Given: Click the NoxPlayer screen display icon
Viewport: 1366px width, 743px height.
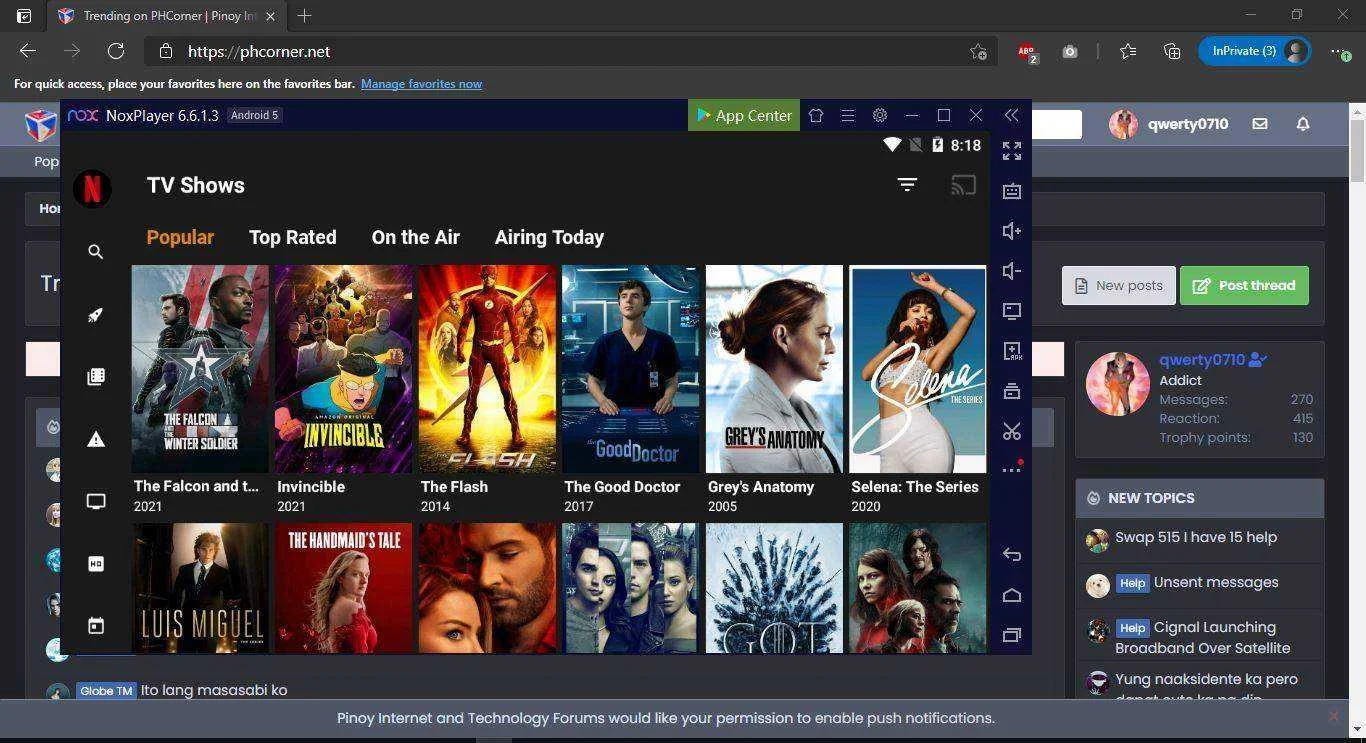Looking at the screenshot, I should (x=1012, y=311).
